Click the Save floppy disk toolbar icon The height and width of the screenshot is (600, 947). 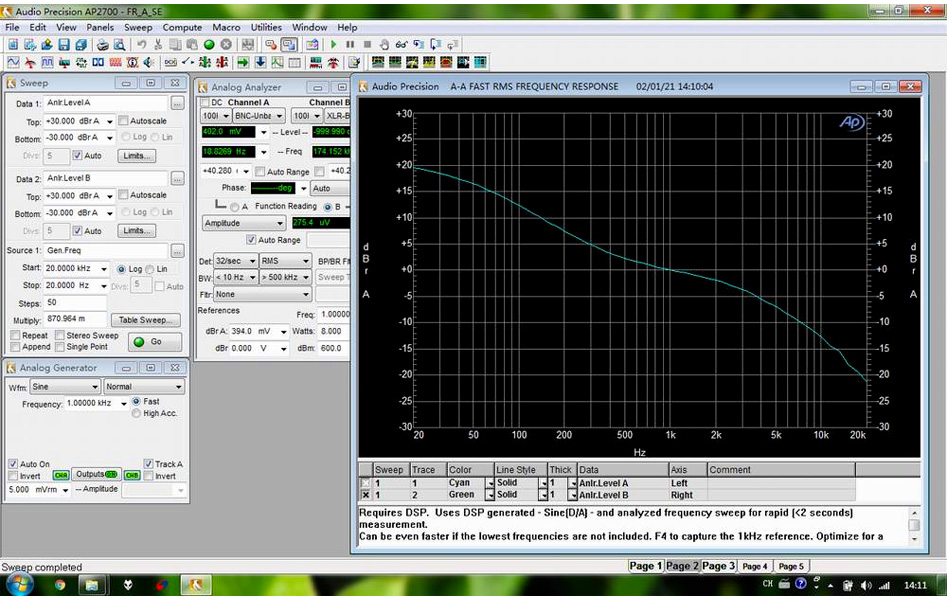(63, 44)
